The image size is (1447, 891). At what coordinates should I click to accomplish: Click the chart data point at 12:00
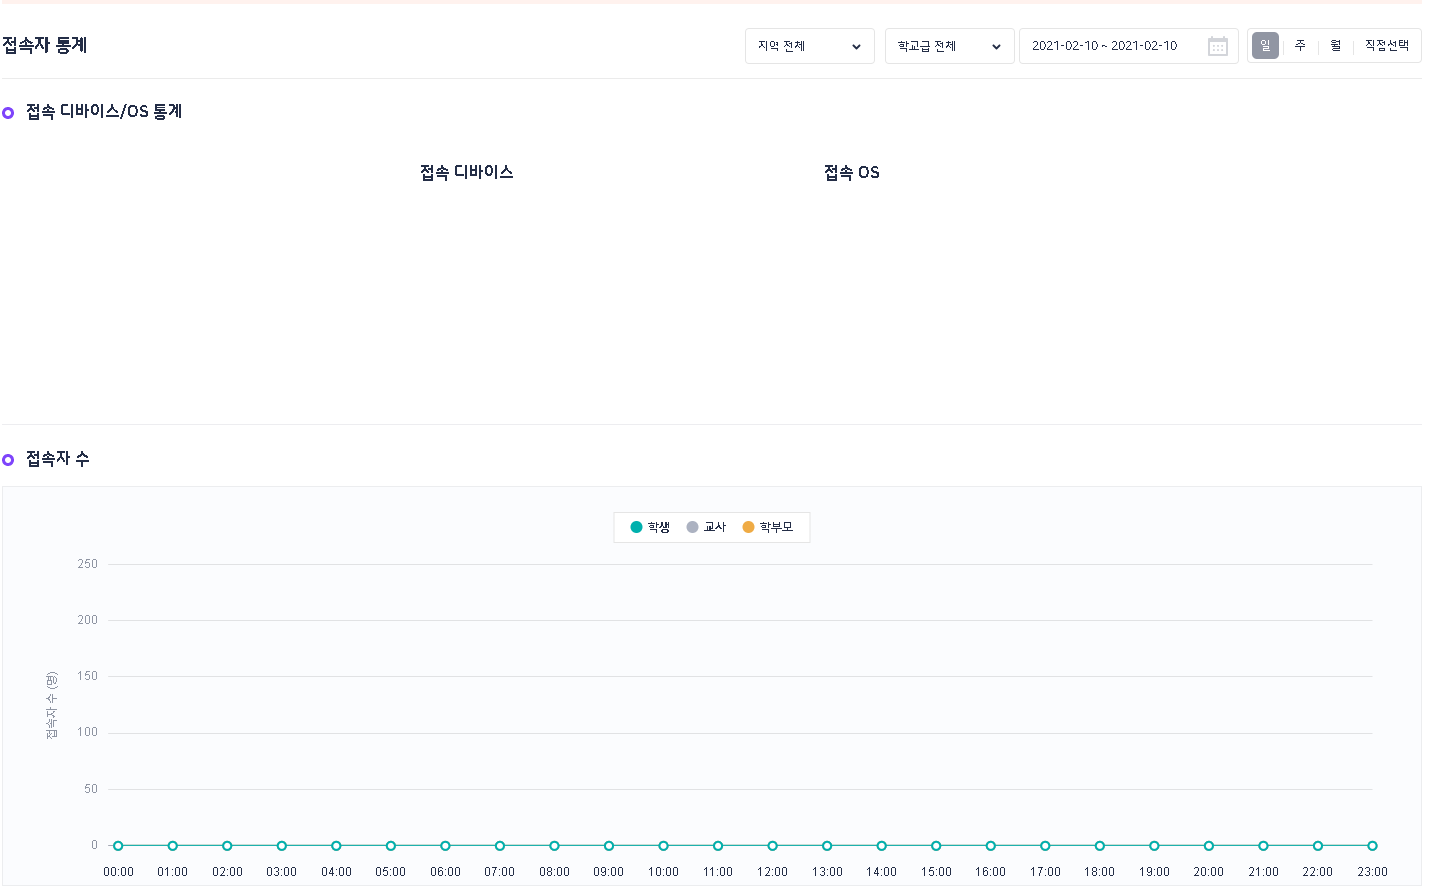(x=772, y=846)
